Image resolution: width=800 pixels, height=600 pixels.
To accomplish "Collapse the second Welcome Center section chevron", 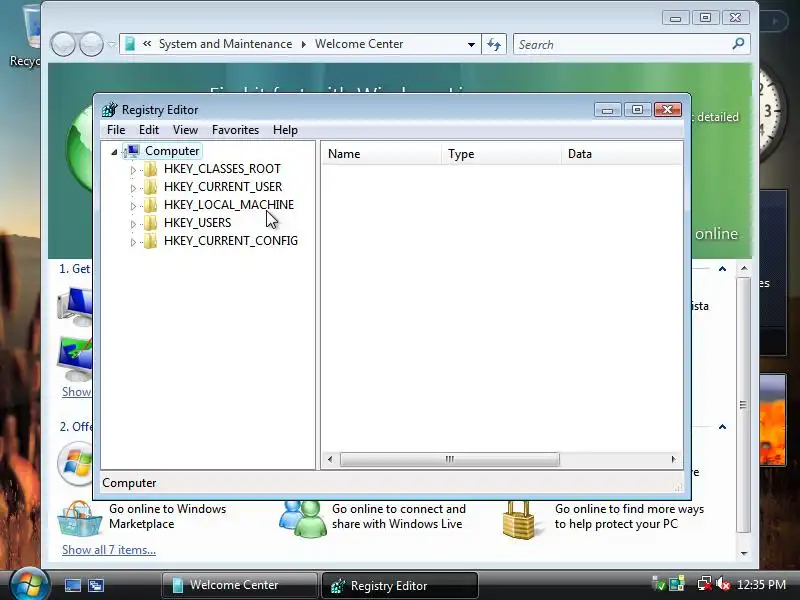I will click(x=722, y=427).
